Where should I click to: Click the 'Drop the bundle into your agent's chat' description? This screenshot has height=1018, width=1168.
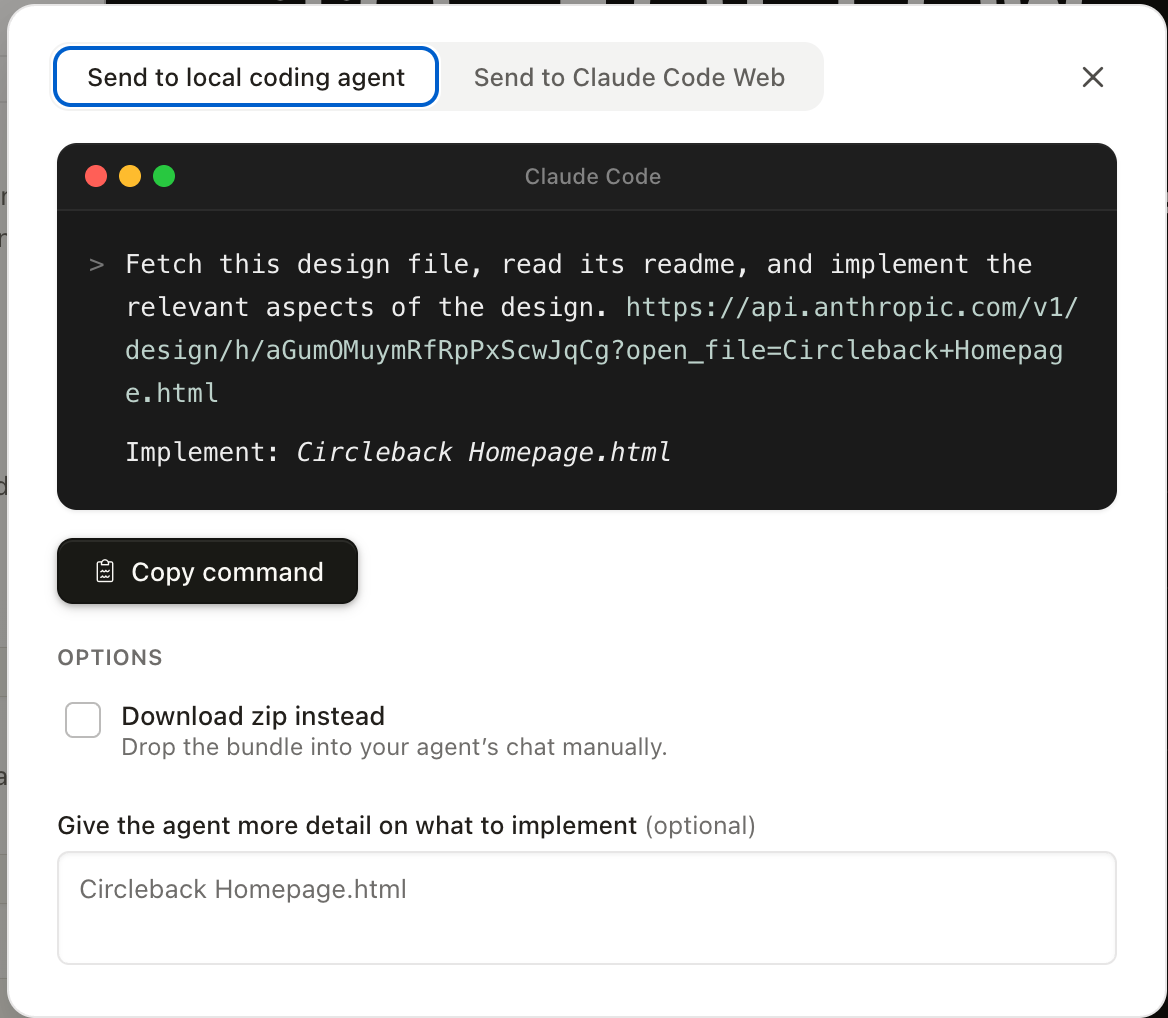click(x=394, y=747)
